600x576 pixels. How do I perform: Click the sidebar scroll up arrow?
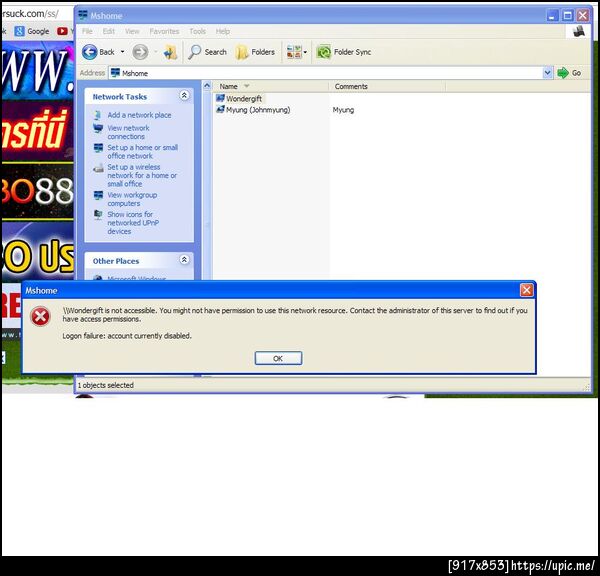click(x=207, y=85)
